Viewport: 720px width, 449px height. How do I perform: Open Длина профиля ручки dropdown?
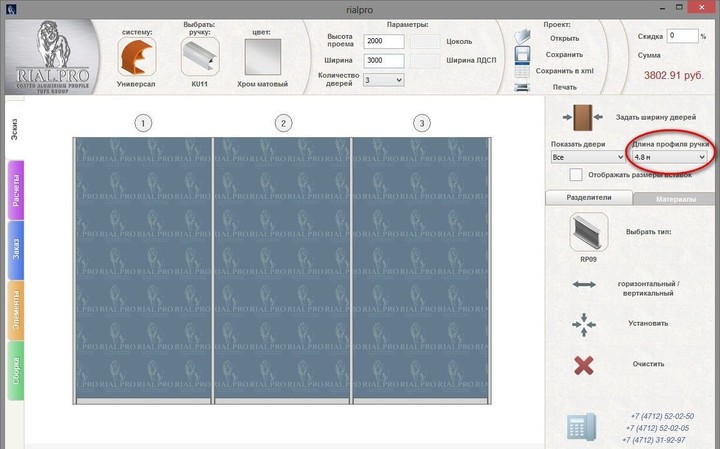pos(669,157)
